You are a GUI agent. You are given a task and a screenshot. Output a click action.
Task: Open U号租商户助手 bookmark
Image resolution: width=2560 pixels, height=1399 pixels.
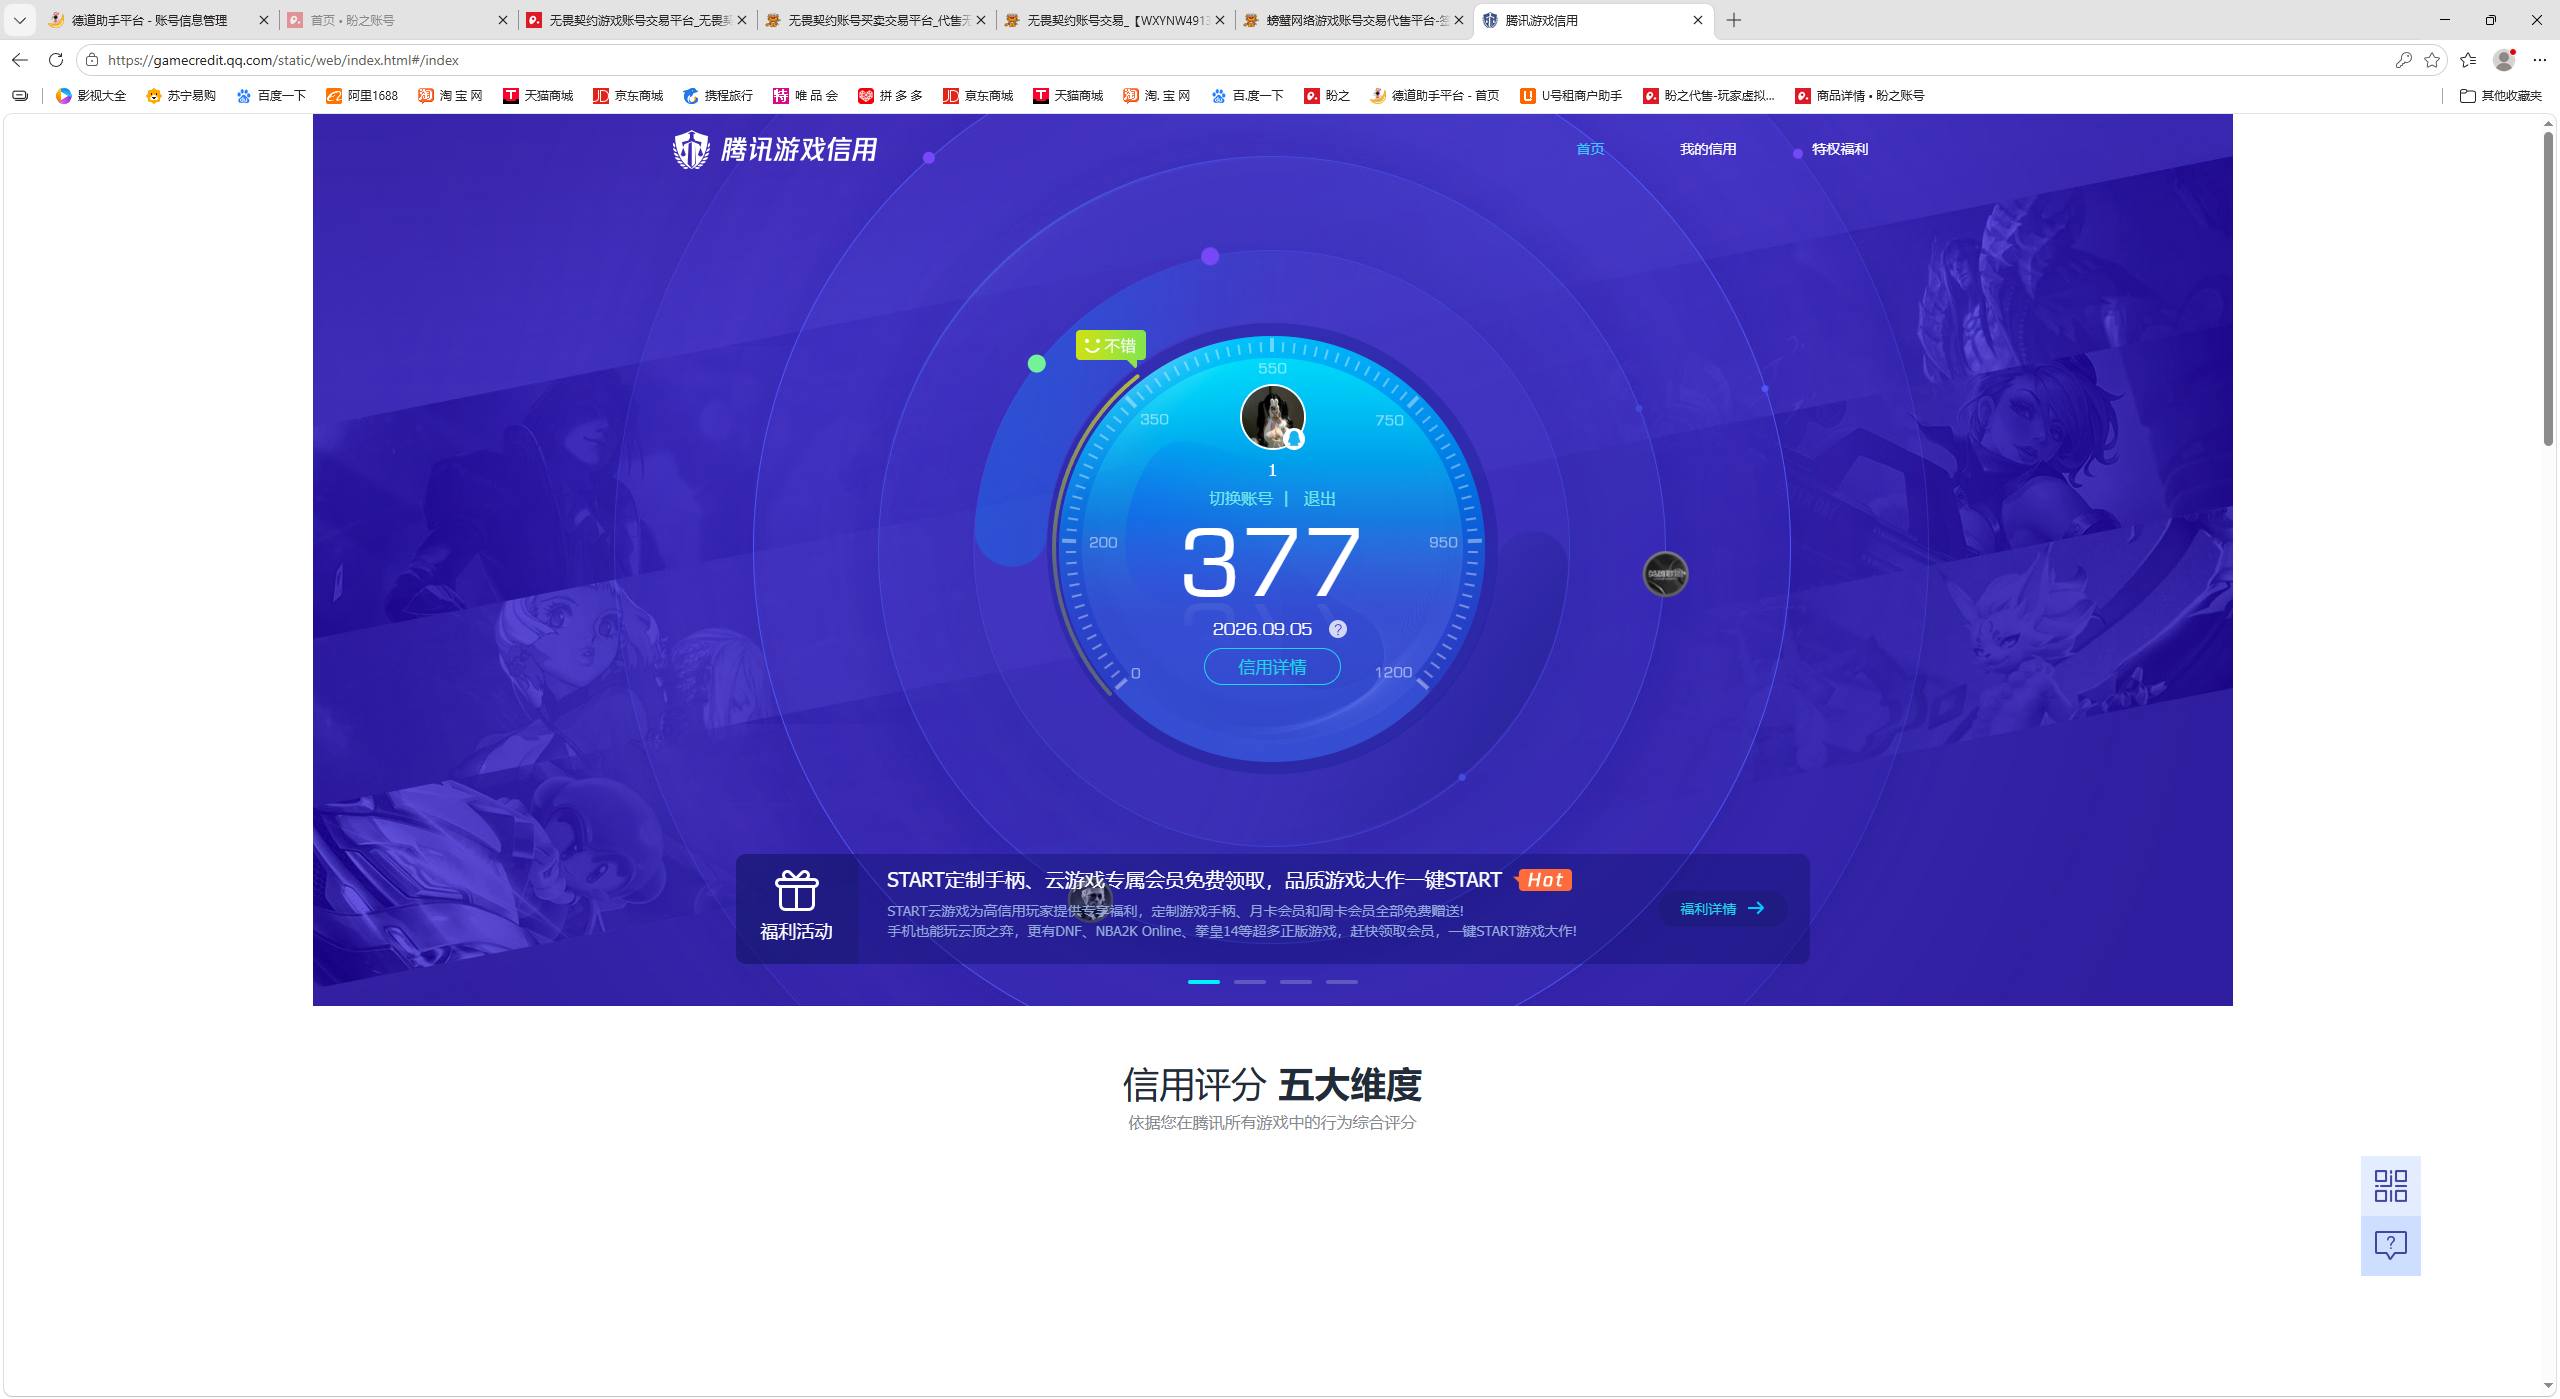point(1571,96)
